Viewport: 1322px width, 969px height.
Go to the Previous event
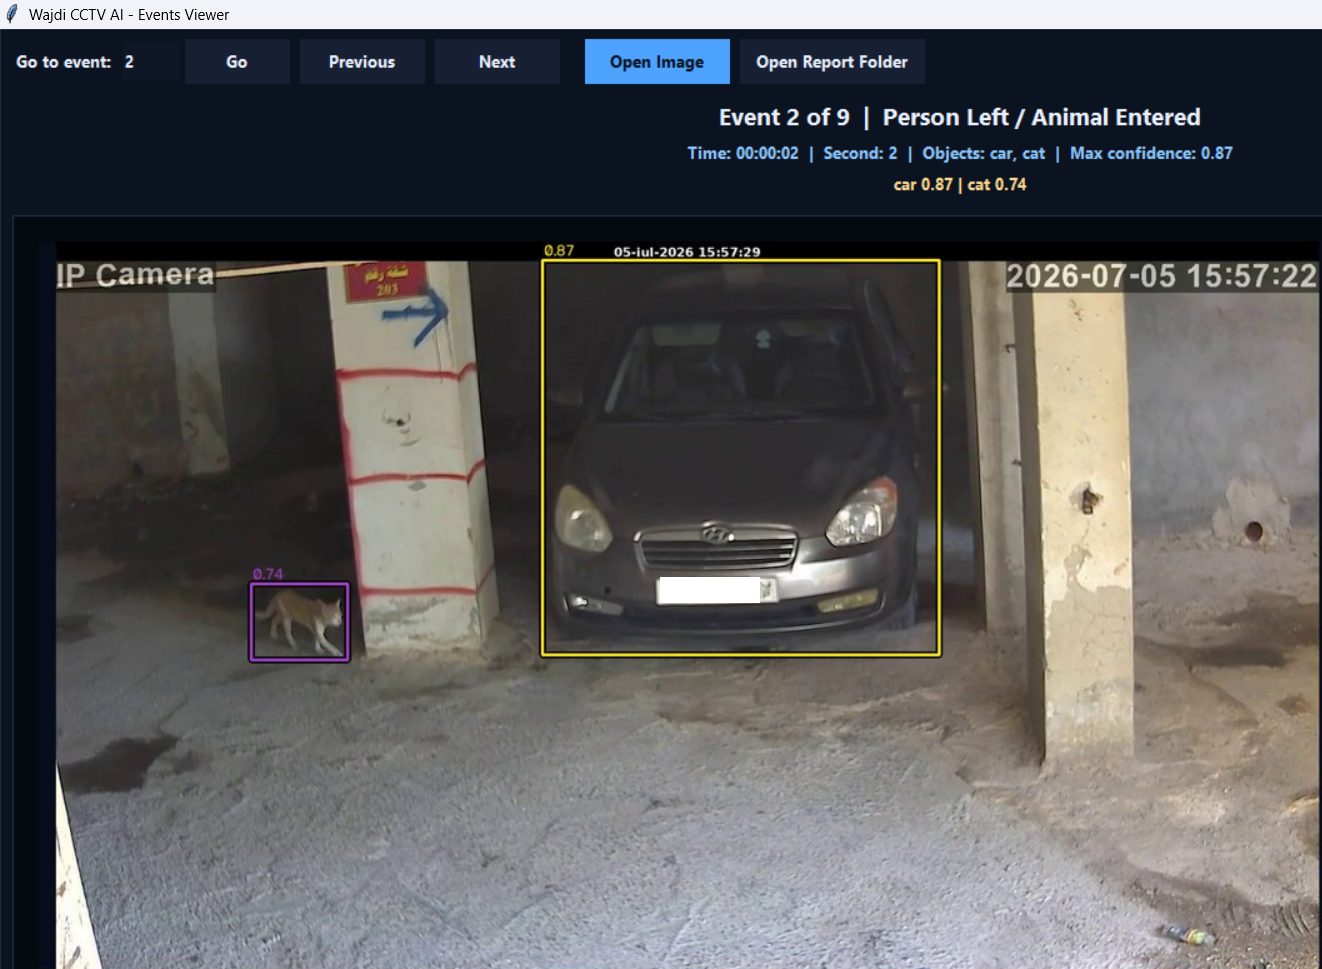coord(362,62)
